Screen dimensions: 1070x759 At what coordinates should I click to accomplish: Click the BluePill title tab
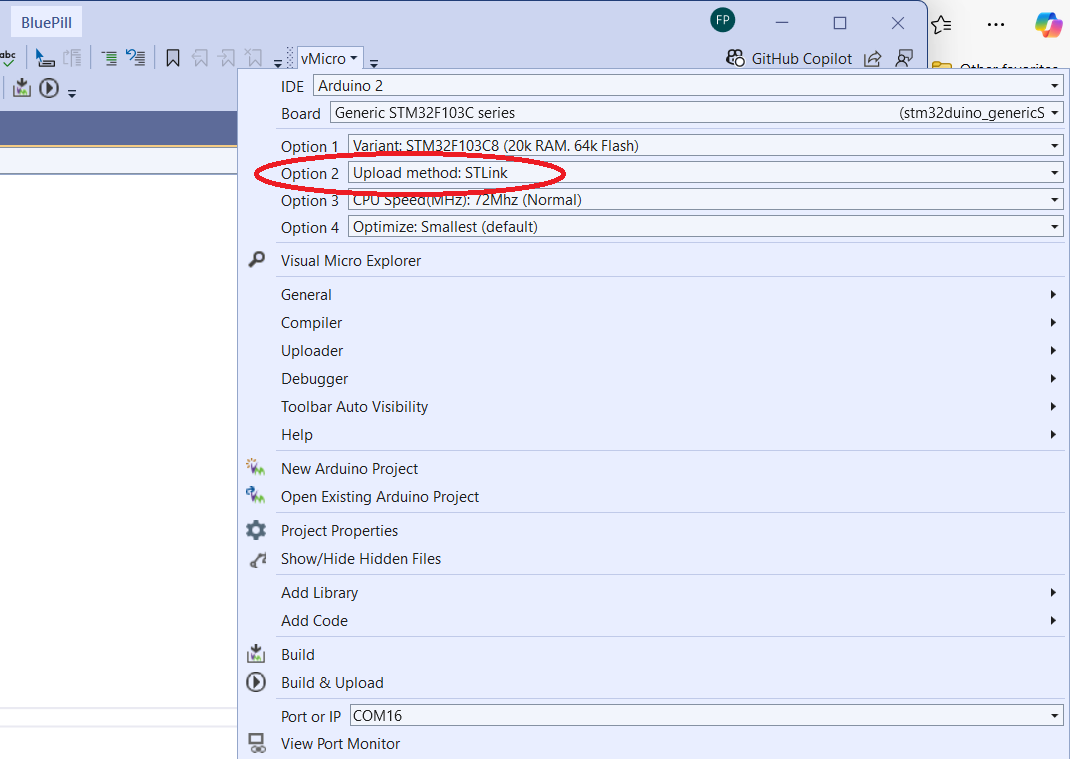46,23
